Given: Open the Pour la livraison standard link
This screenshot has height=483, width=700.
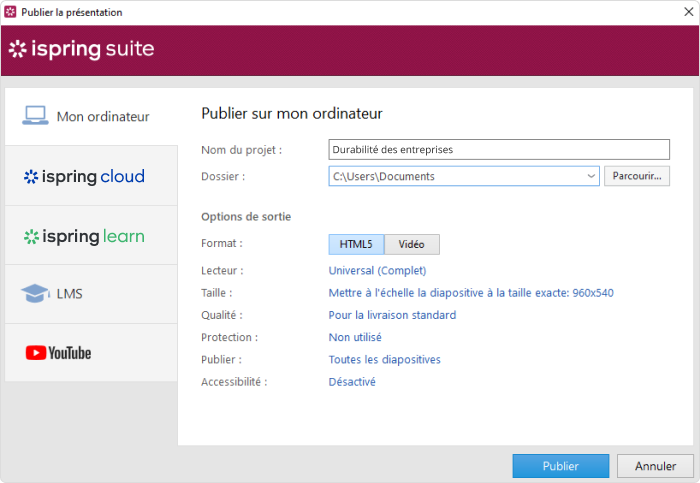Looking at the screenshot, I should (392, 315).
